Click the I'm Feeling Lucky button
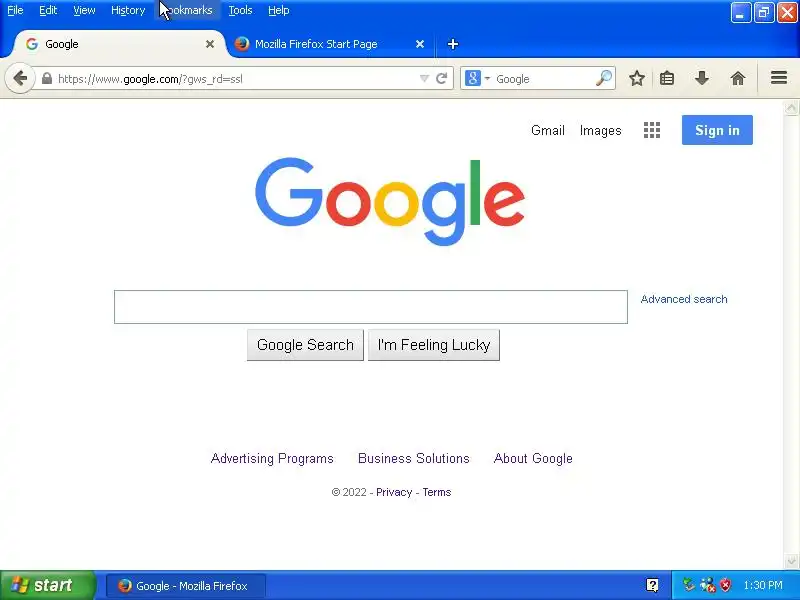Viewport: 800px width, 600px height. click(434, 345)
